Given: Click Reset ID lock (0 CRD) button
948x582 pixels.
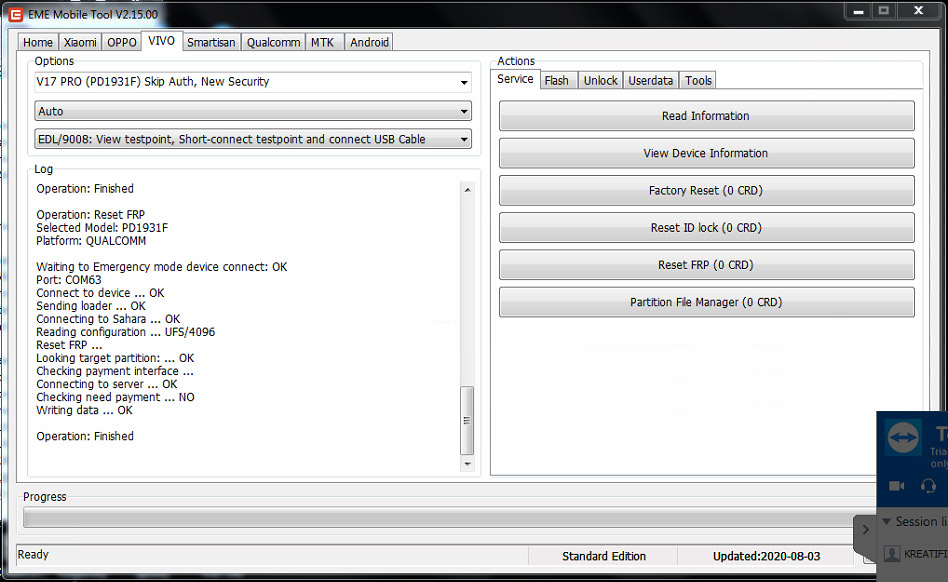Looking at the screenshot, I should click(x=706, y=228).
